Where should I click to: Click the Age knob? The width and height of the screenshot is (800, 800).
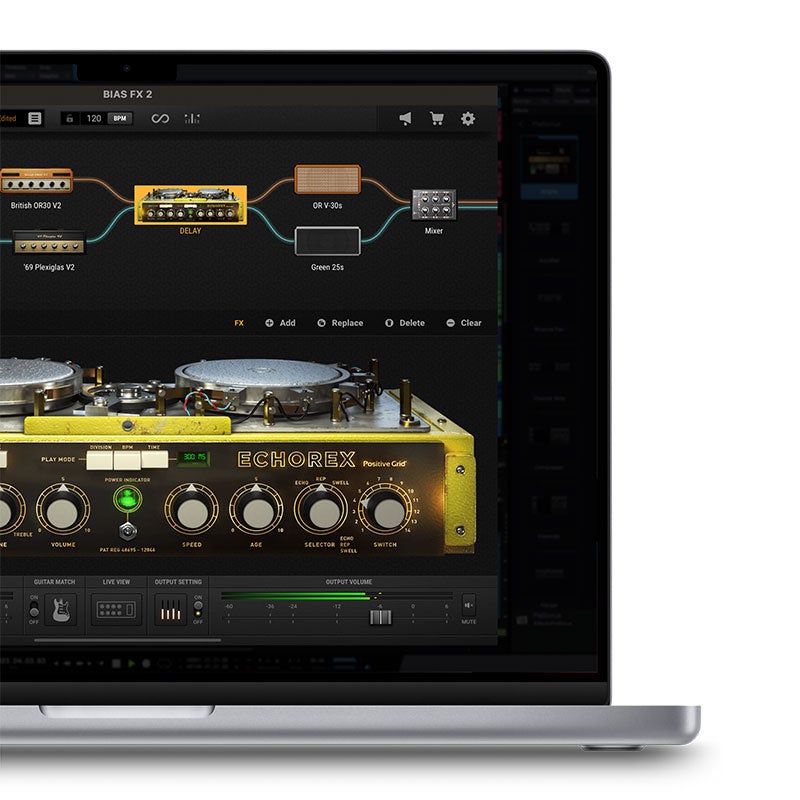pyautogui.click(x=256, y=511)
